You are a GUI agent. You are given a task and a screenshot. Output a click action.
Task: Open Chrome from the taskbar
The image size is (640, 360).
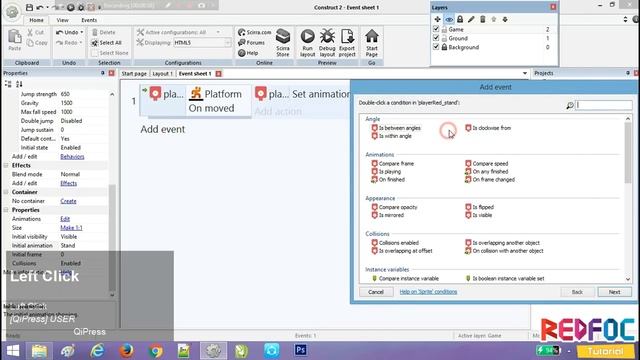pyautogui.click(x=156, y=350)
